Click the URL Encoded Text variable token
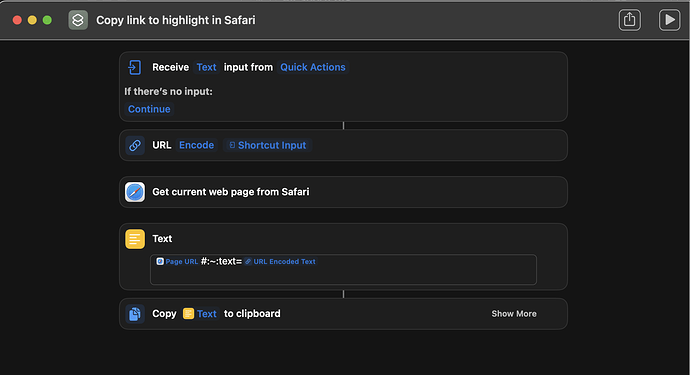Image resolution: width=690 pixels, height=375 pixels. coord(280,261)
